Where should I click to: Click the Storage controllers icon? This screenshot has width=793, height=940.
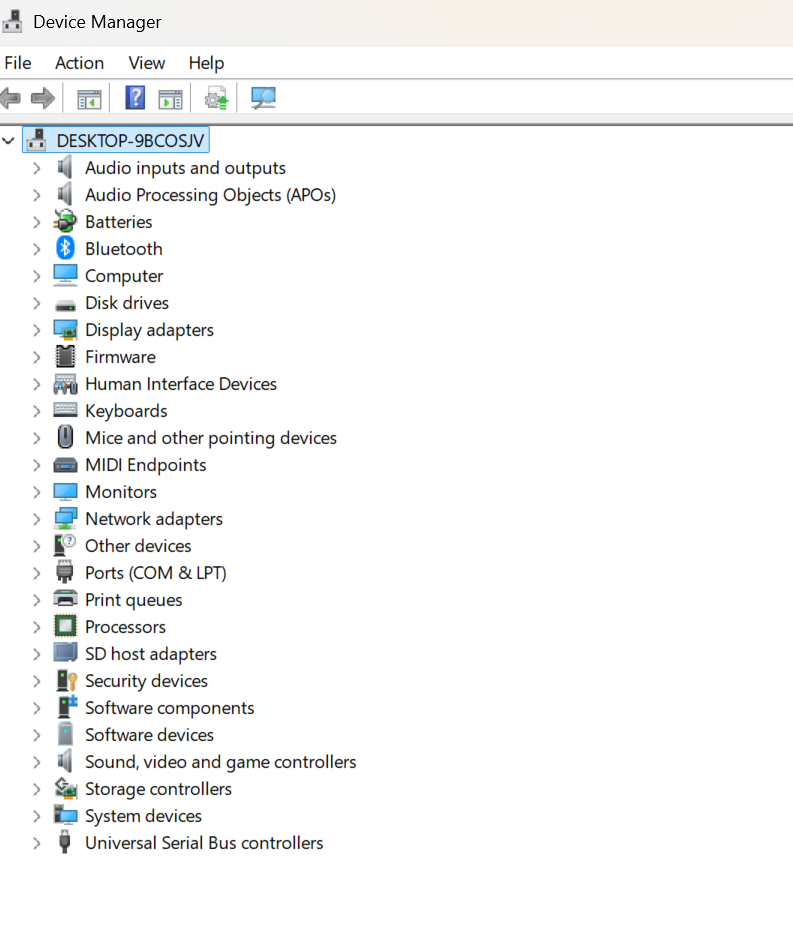(x=65, y=788)
